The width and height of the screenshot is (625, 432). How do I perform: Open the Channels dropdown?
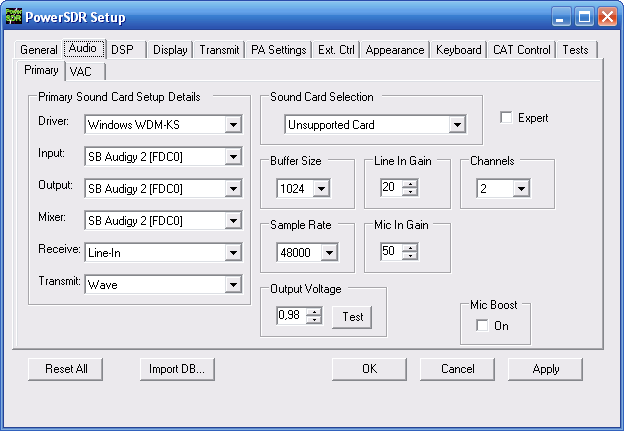pyautogui.click(x=521, y=188)
